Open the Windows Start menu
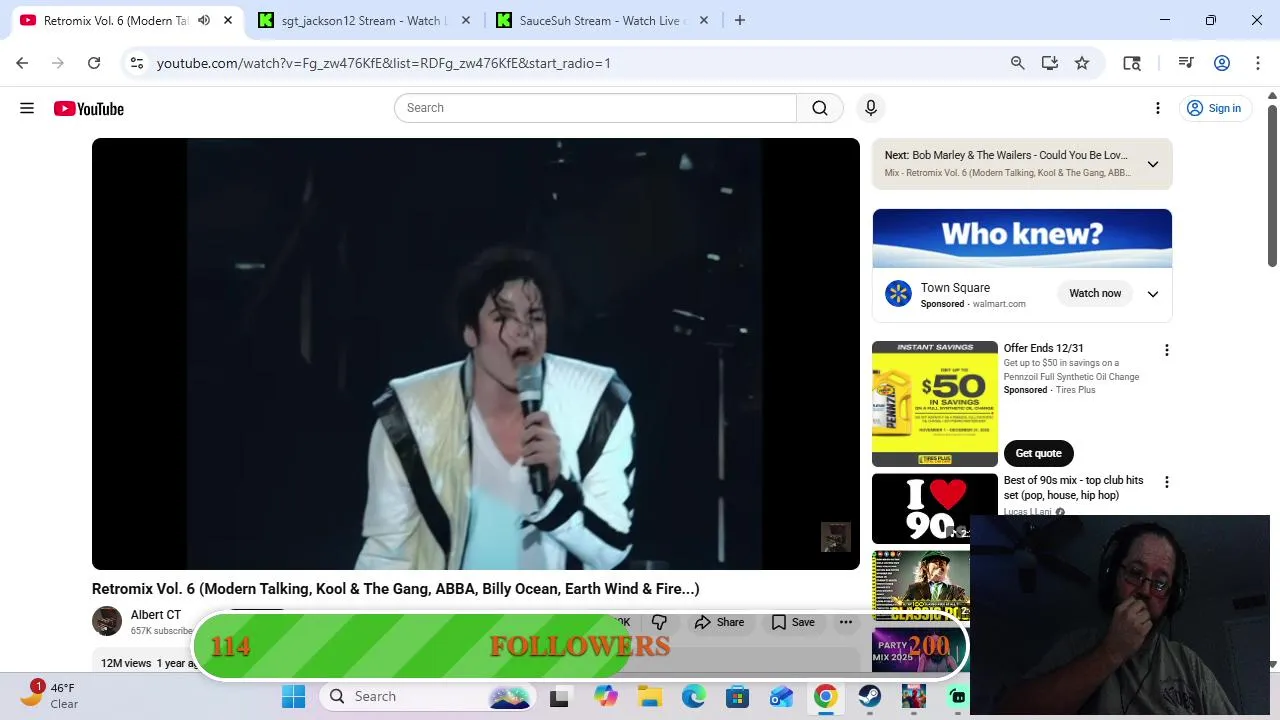The height and width of the screenshot is (720, 1280). 293,697
